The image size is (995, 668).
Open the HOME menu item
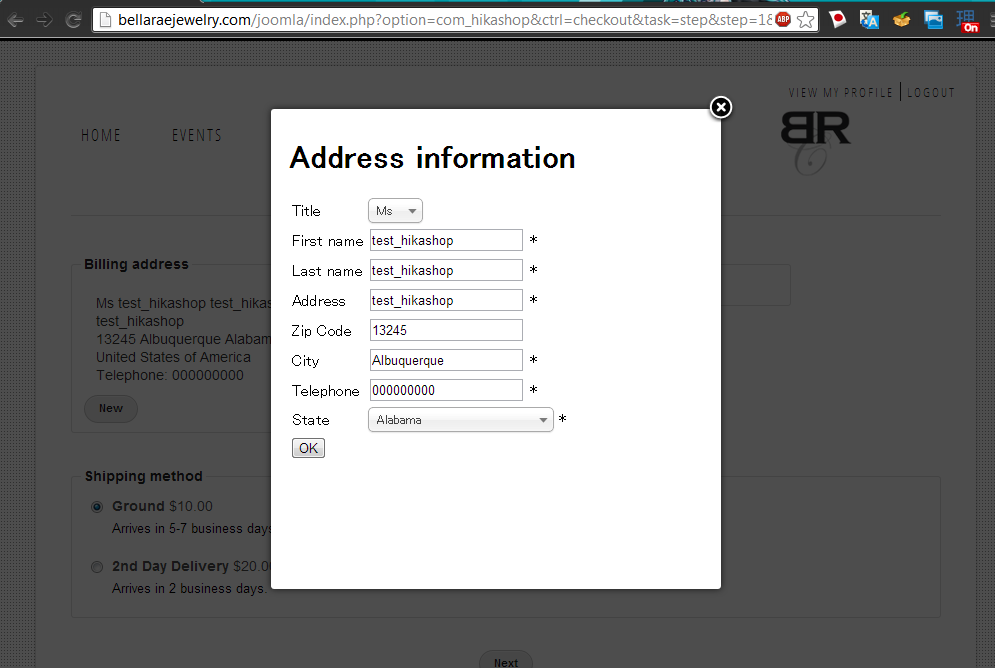(x=101, y=135)
